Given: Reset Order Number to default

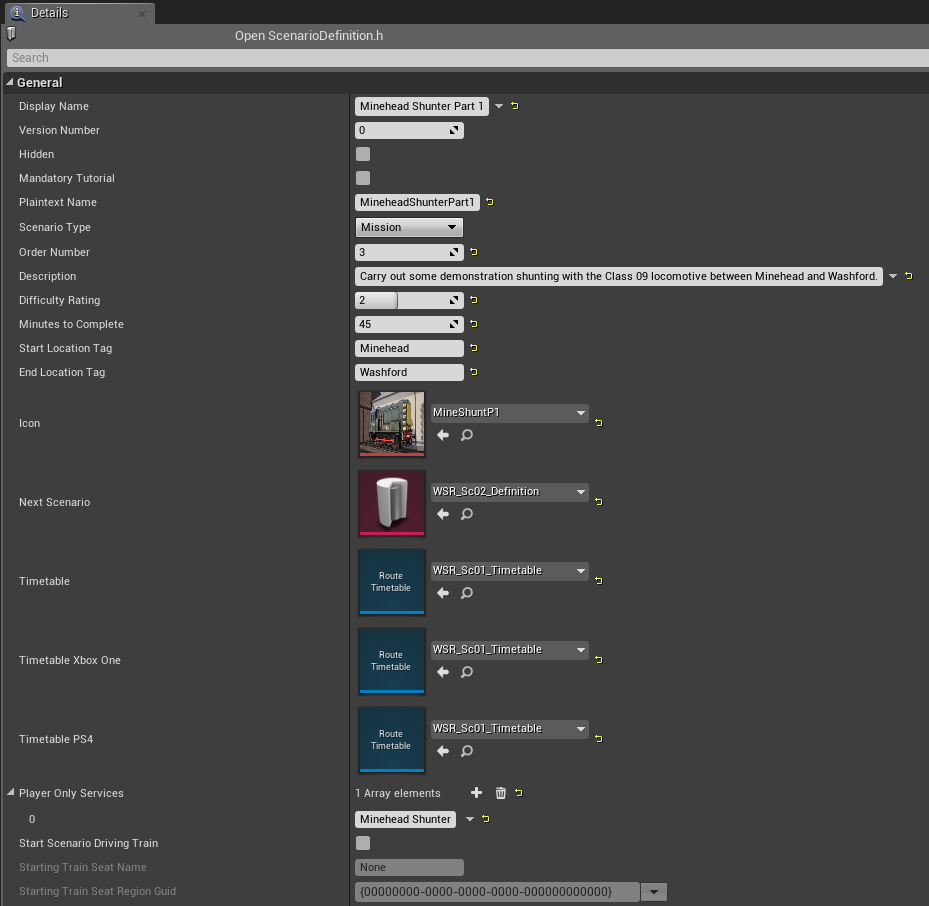Looking at the screenshot, I should tap(474, 252).
